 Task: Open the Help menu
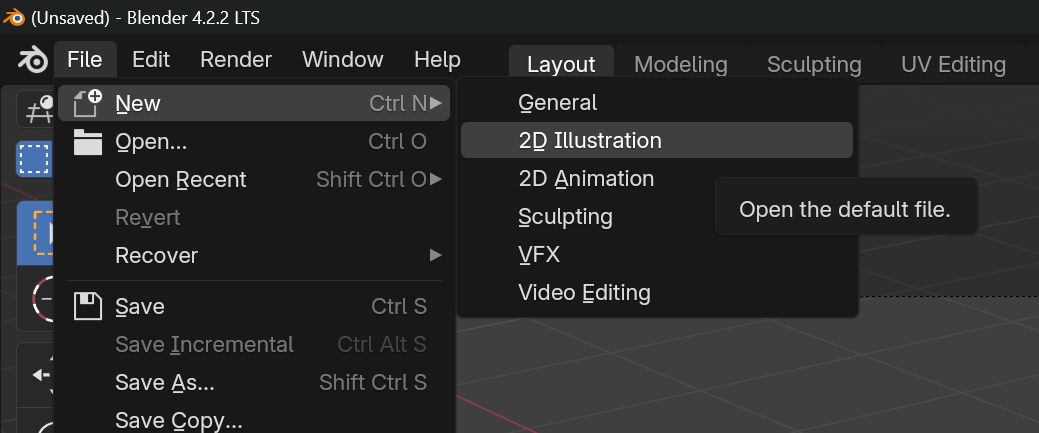[437, 60]
